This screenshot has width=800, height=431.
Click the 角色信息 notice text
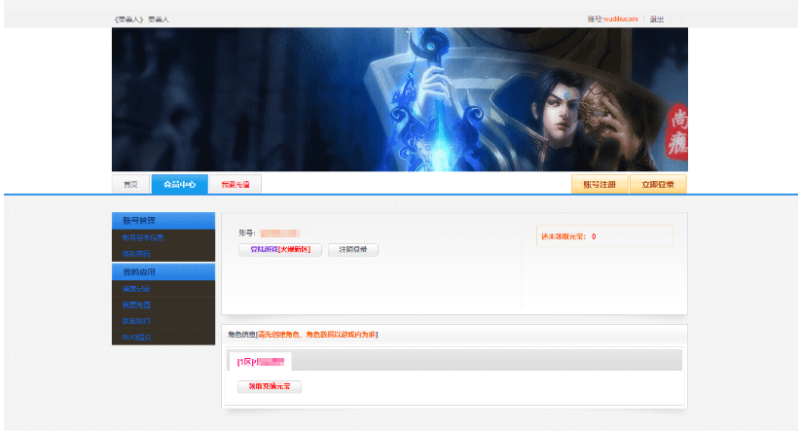[x=303, y=335]
